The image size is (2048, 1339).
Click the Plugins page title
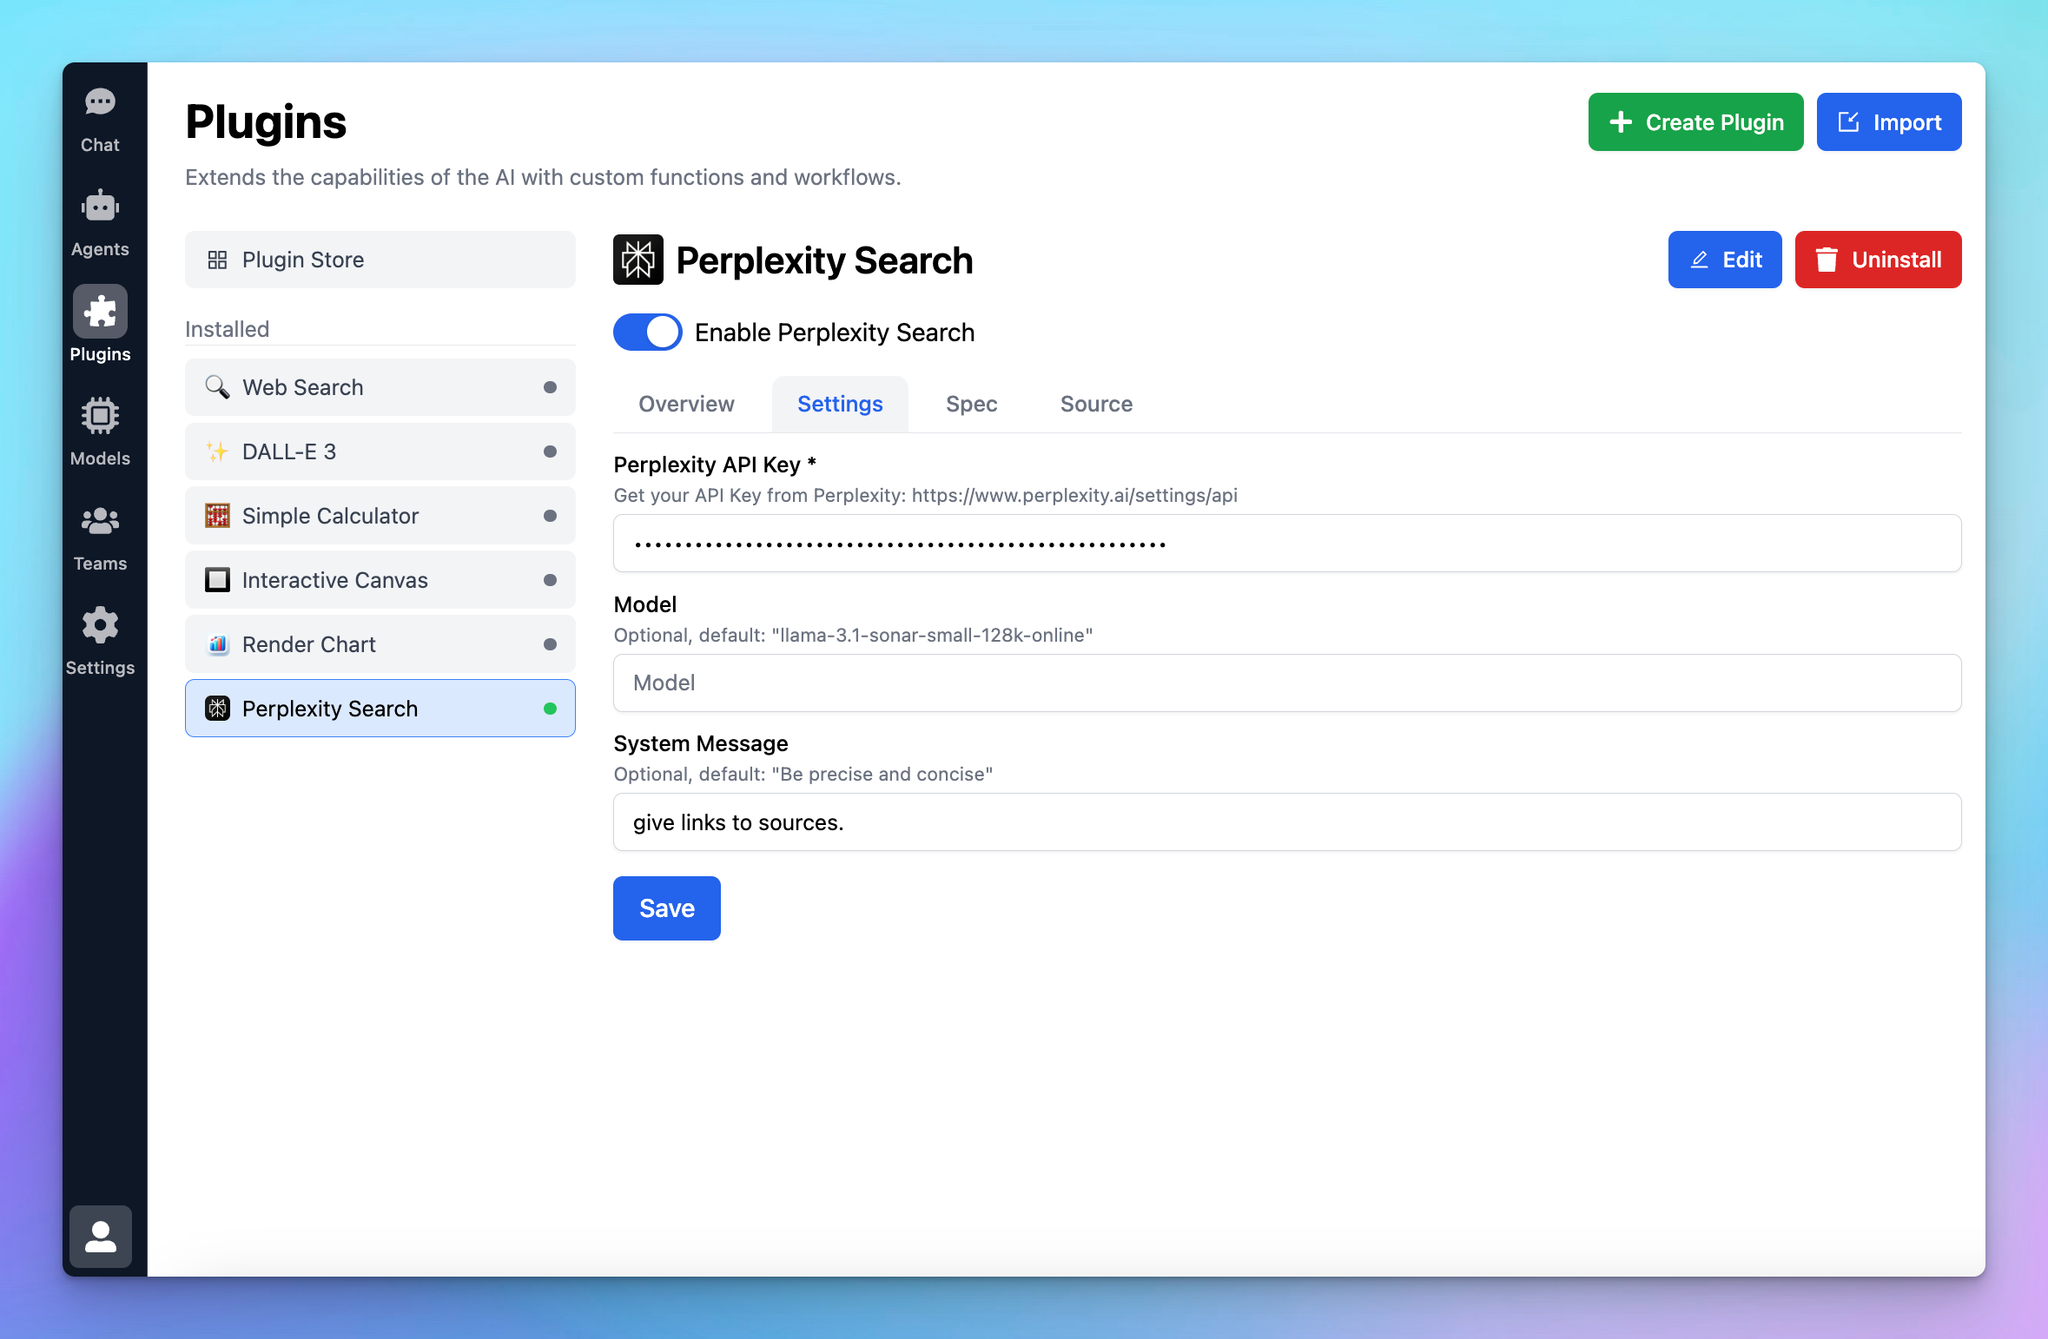point(266,122)
